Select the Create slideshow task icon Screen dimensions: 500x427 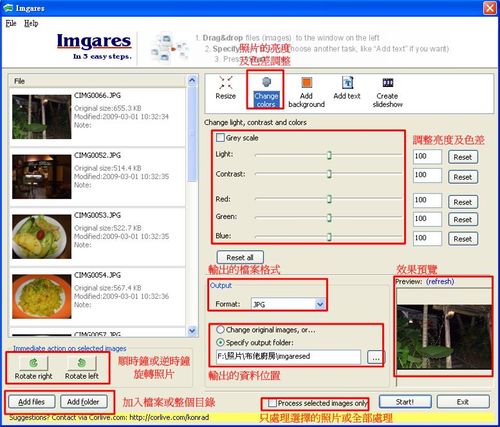pos(388,92)
